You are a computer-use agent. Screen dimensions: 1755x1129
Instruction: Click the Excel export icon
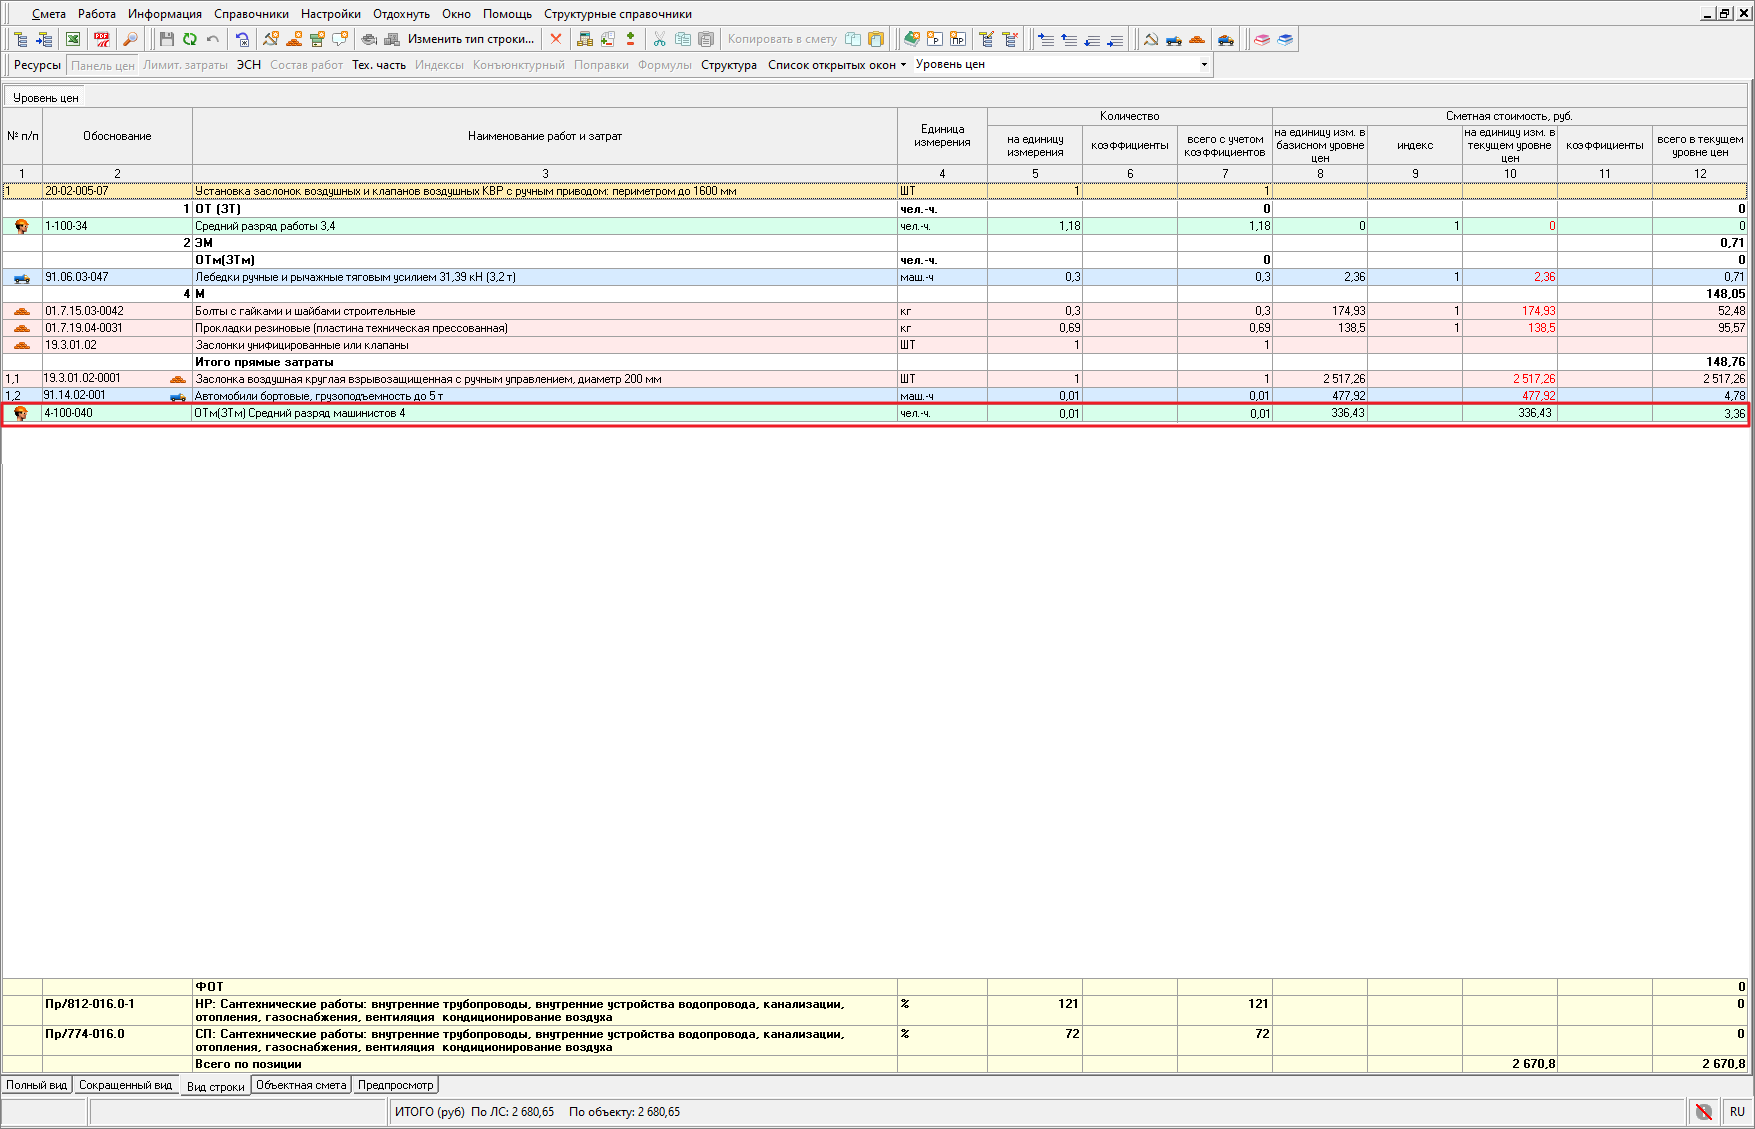[73, 39]
